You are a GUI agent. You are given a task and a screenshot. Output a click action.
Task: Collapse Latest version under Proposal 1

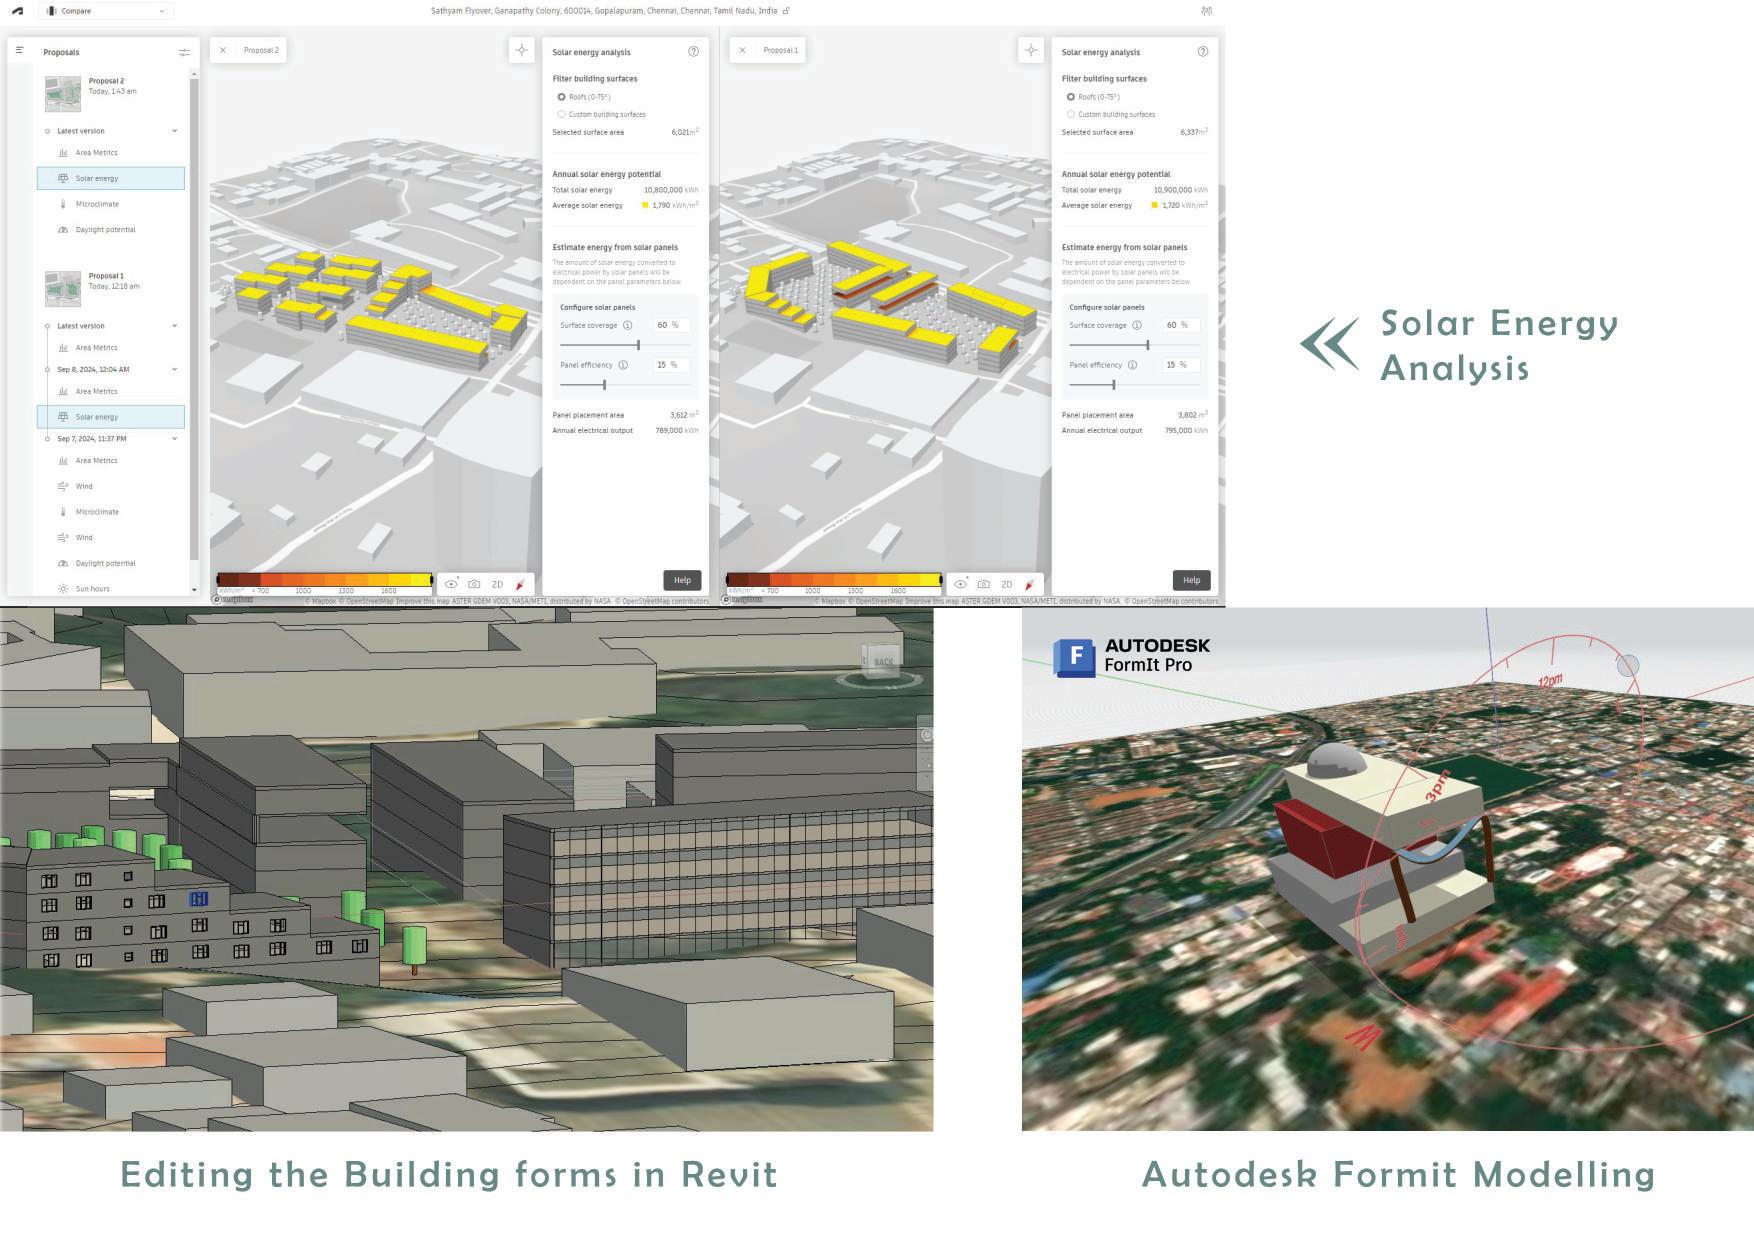(174, 326)
